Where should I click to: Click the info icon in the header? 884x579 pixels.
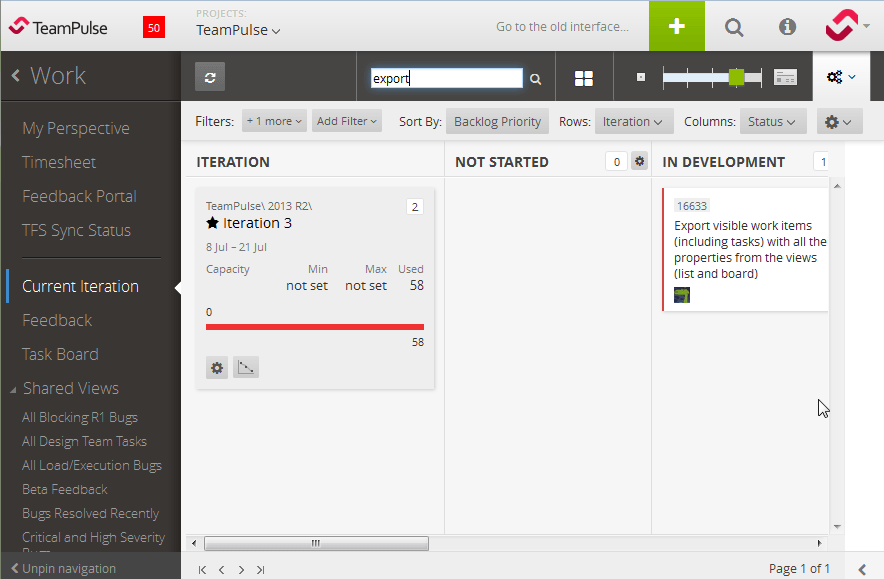[787, 26]
